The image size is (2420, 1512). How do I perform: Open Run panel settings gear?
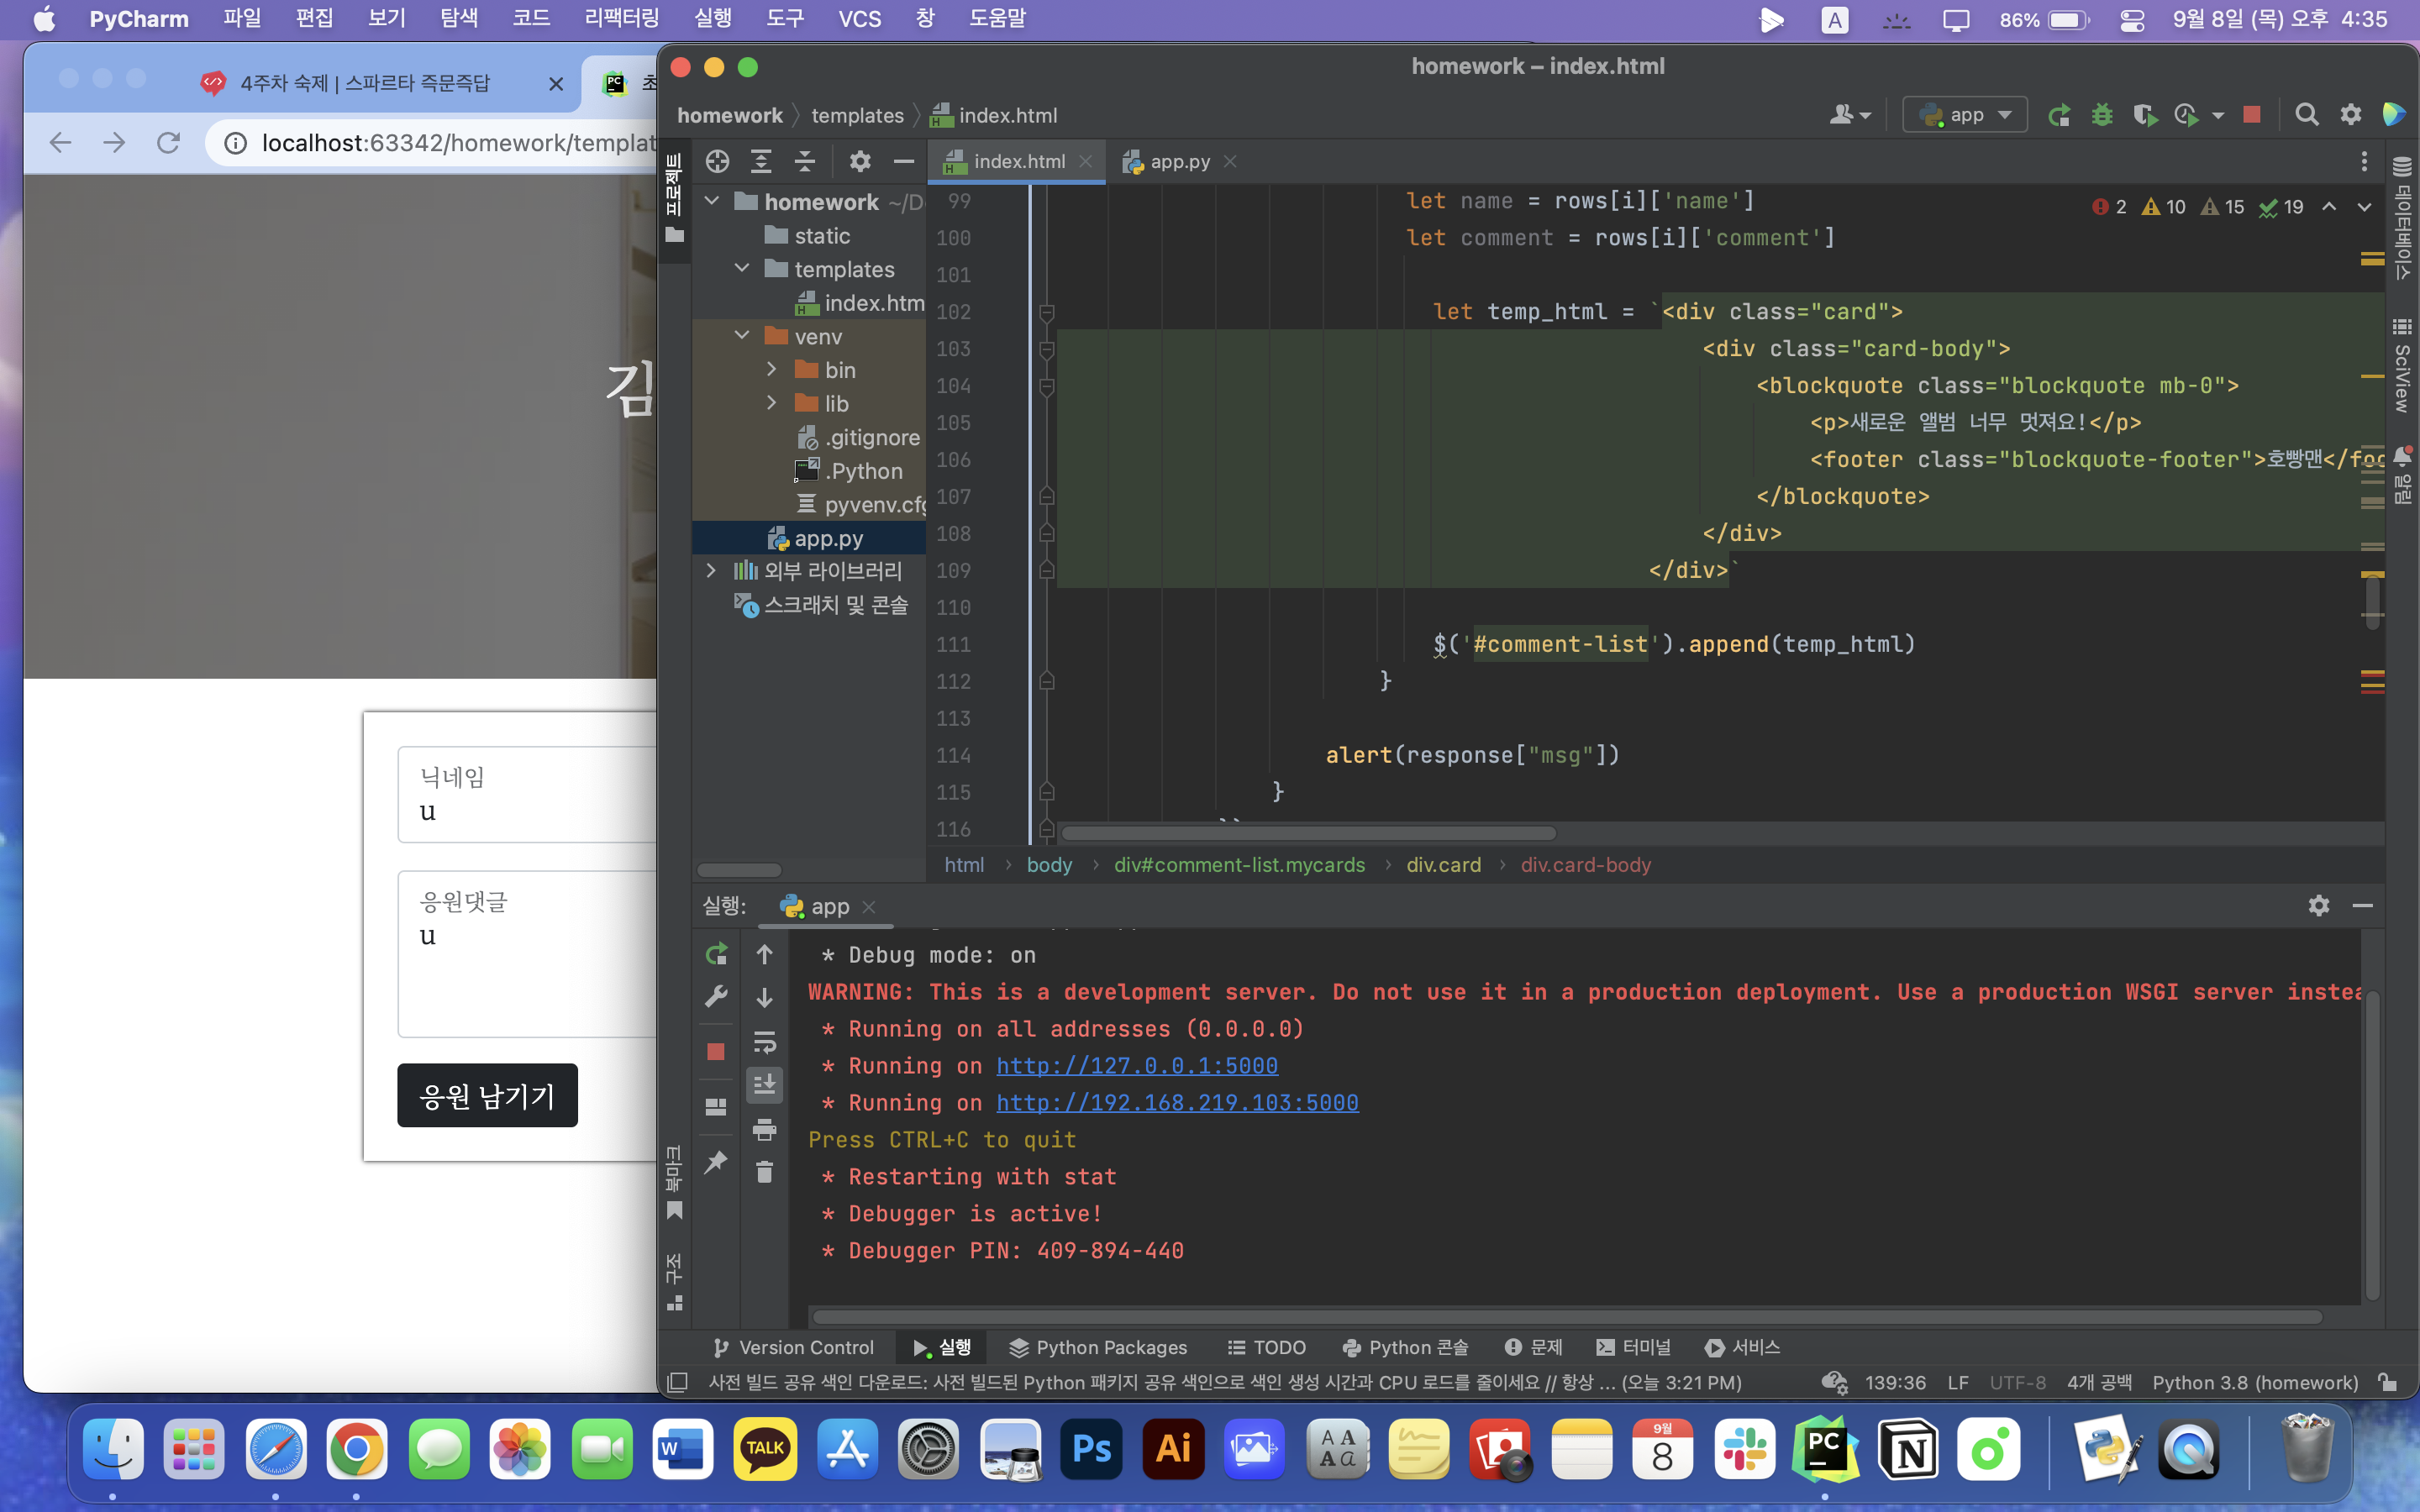(x=2319, y=905)
